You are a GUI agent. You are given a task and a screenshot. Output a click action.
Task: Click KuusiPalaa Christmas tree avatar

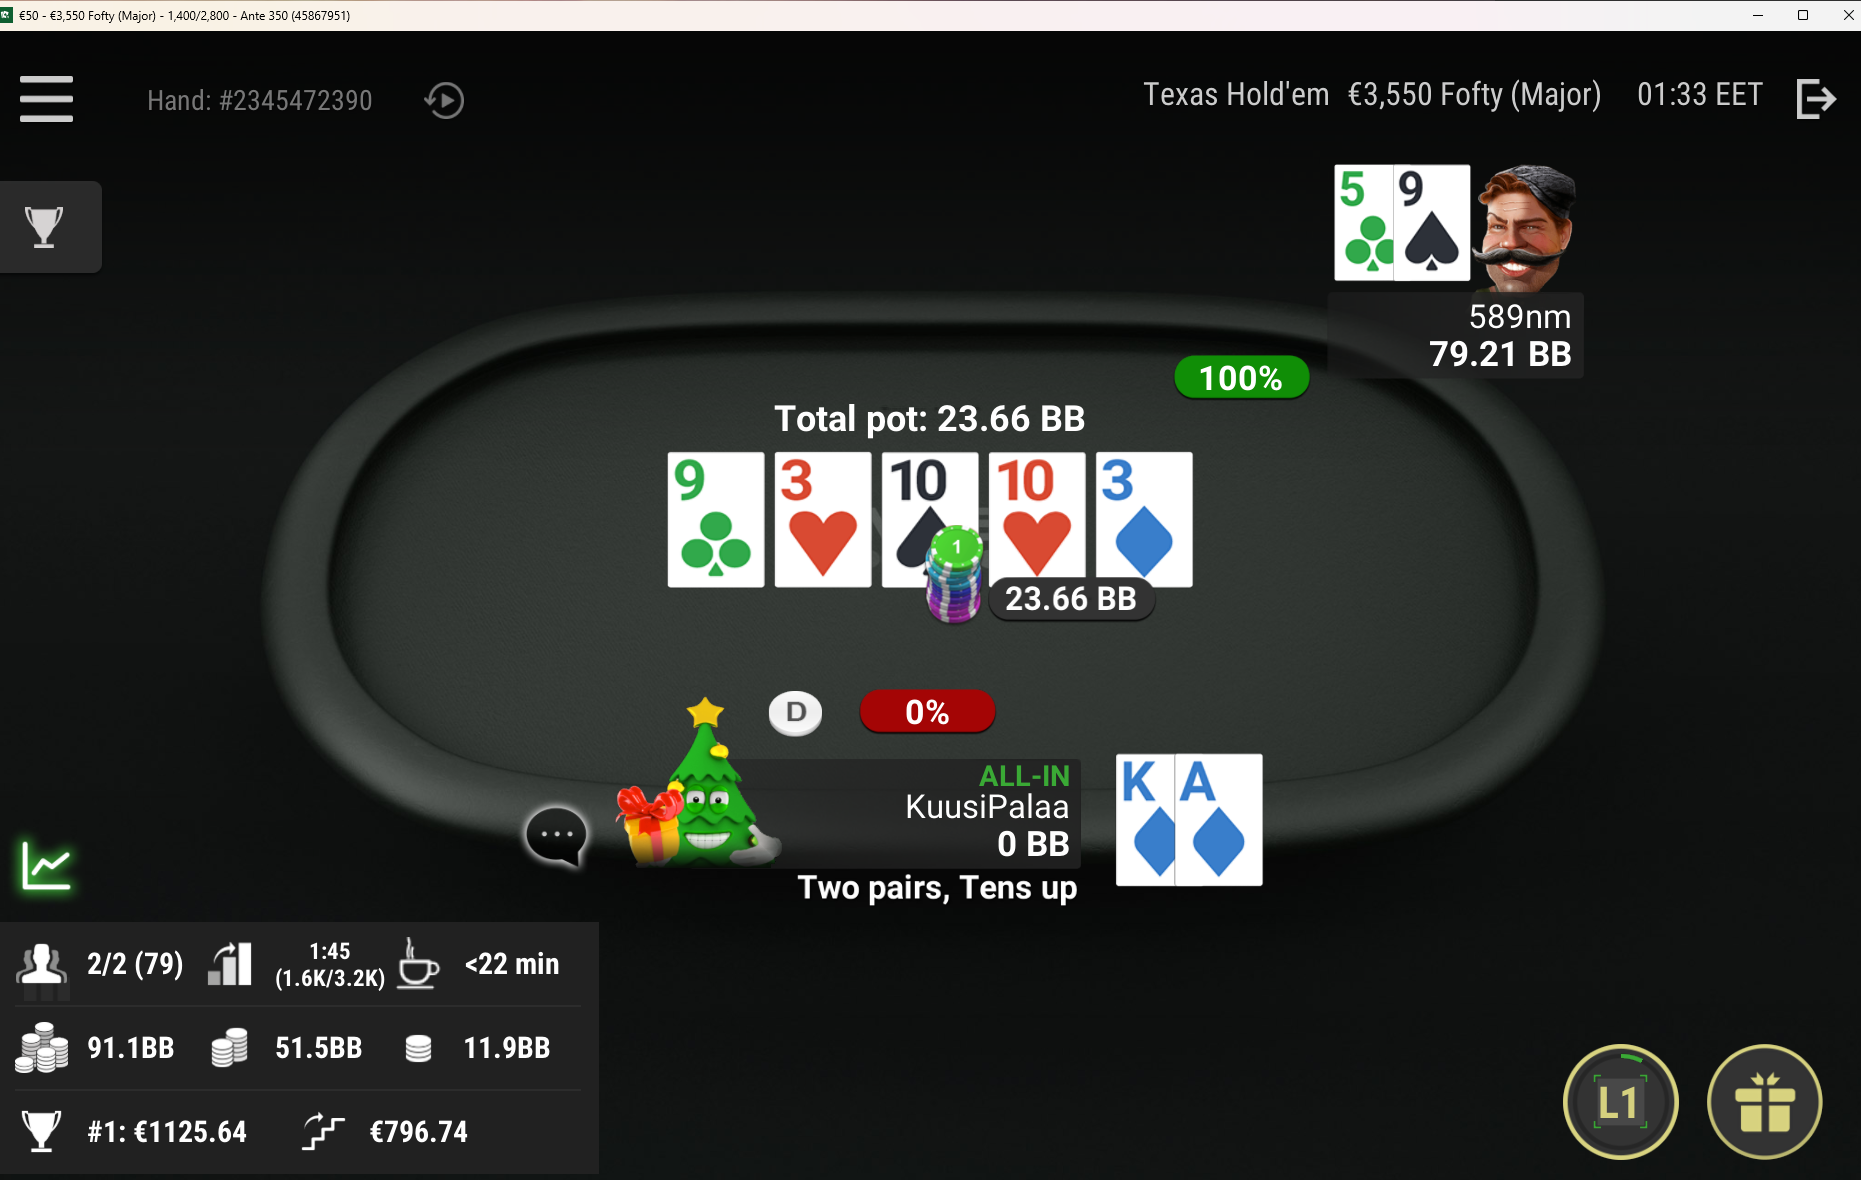point(700,783)
